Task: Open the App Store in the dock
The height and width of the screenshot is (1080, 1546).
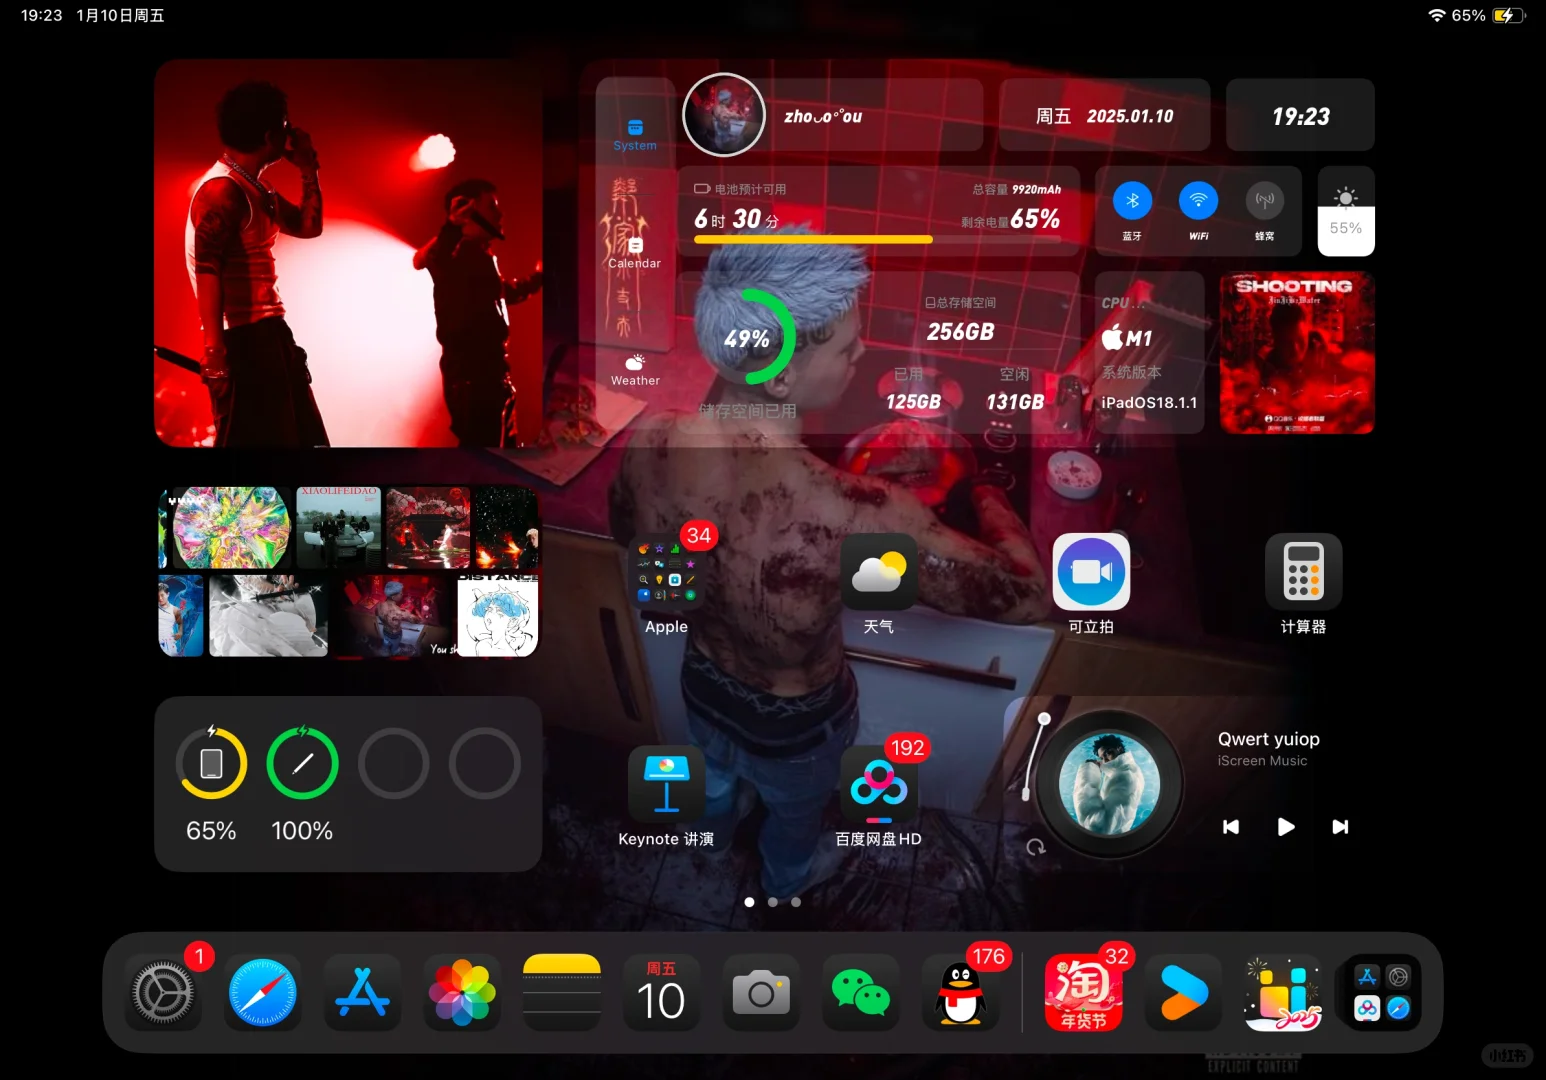Action: [x=362, y=993]
